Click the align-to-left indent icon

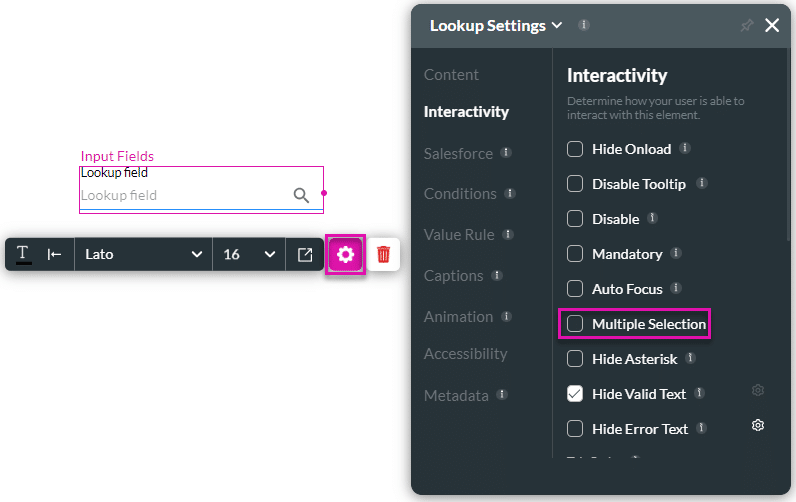(54, 254)
